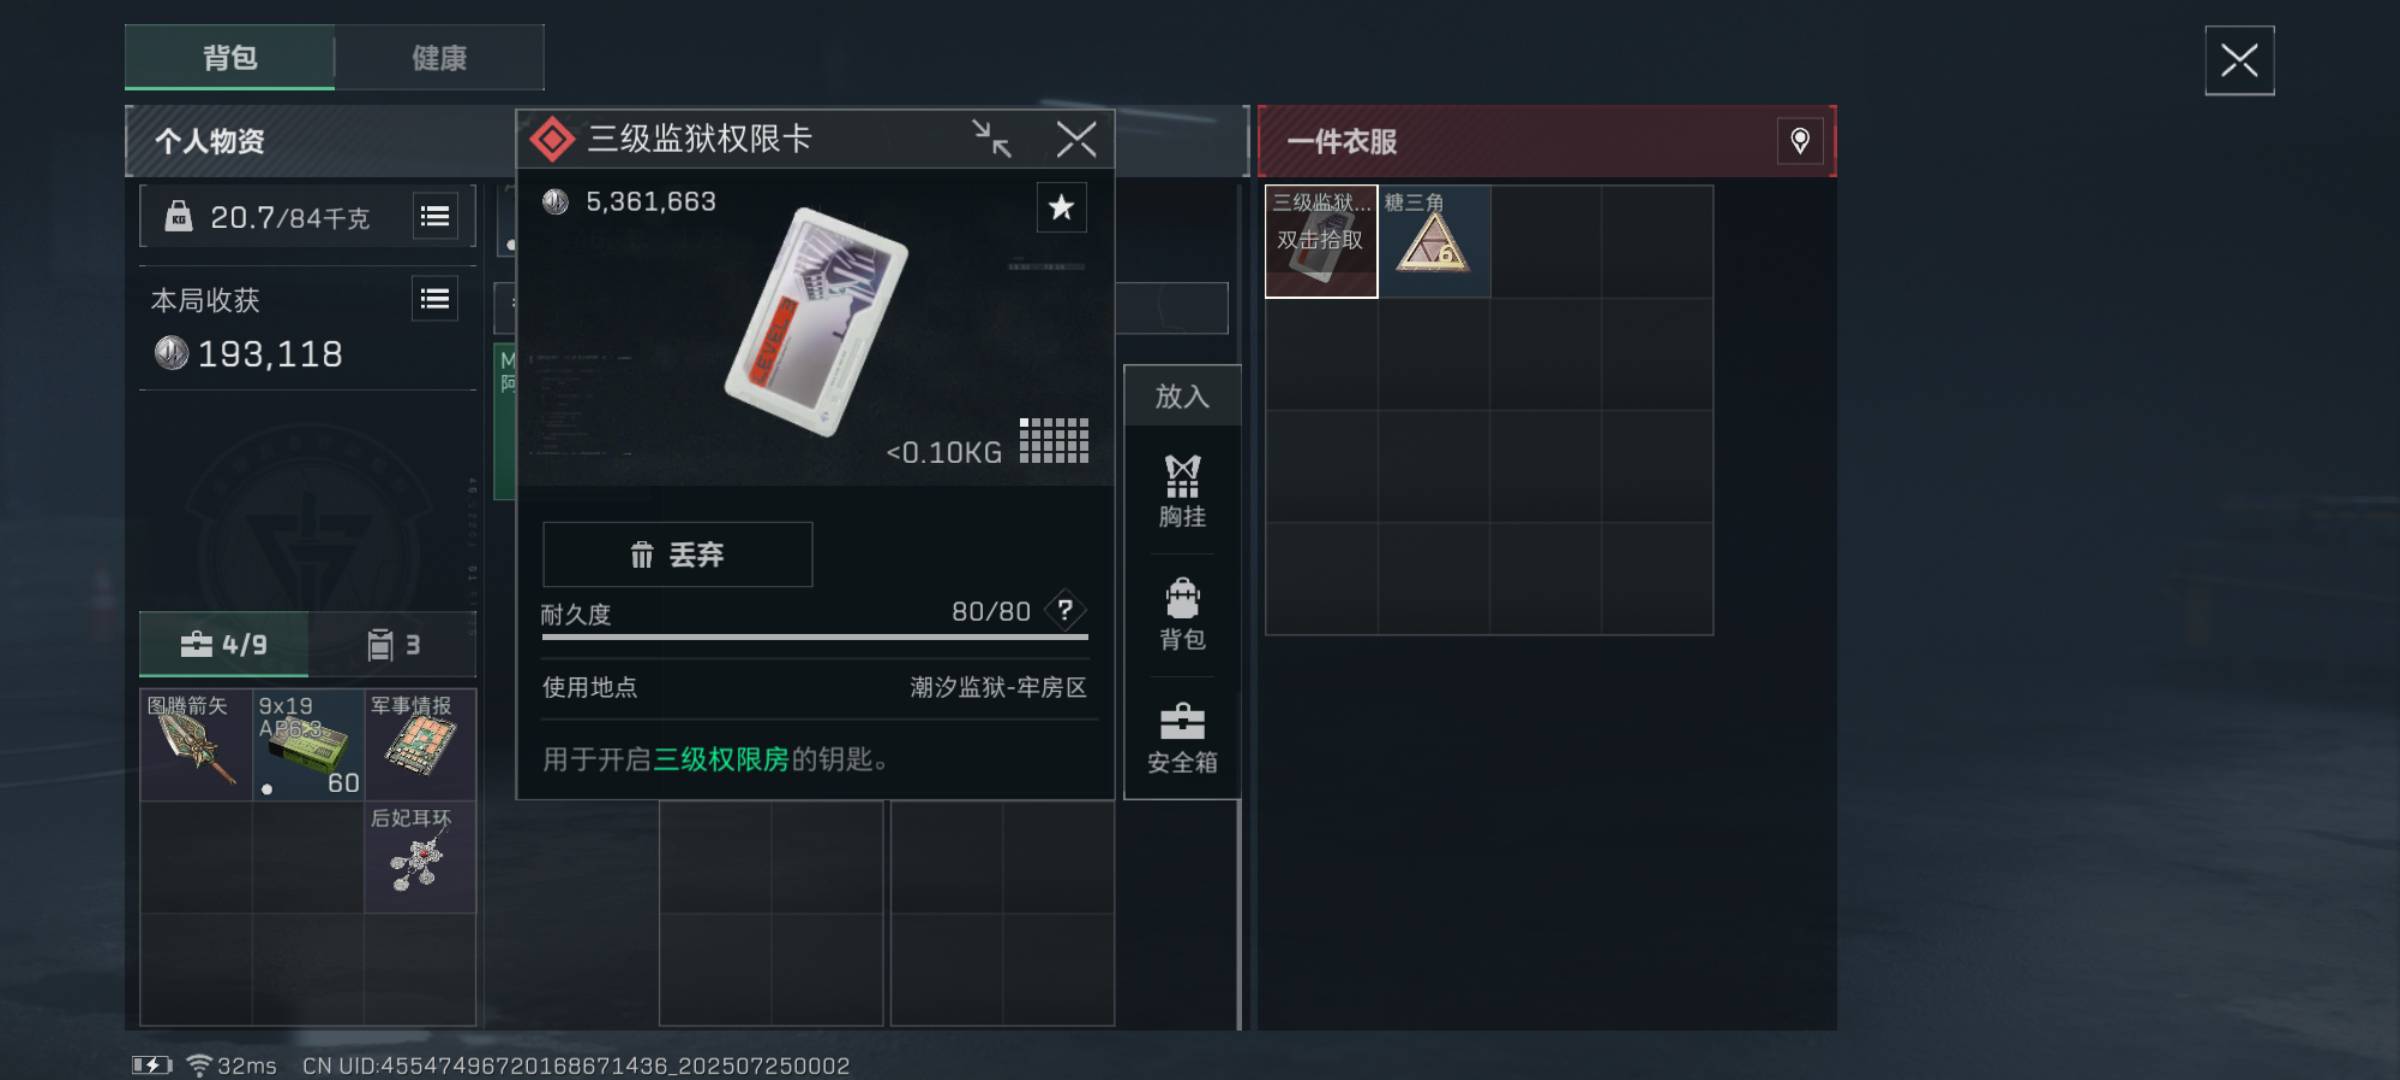This screenshot has width=2400, height=1080.
Task: Switch to the pocket tab showing 3
Action: pyautogui.click(x=393, y=645)
